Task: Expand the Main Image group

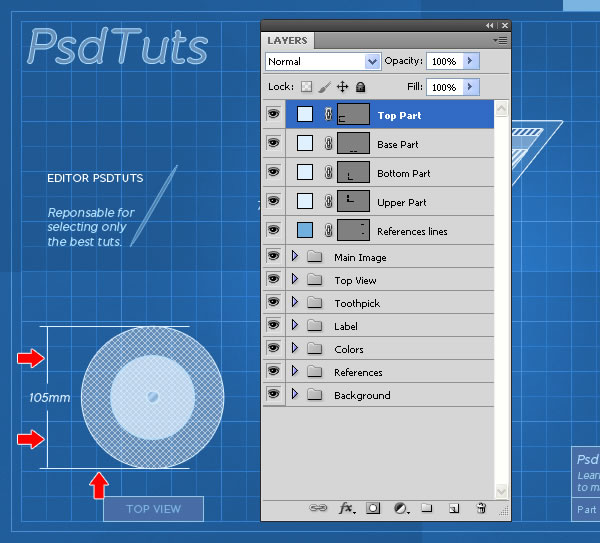Action: 294,256
